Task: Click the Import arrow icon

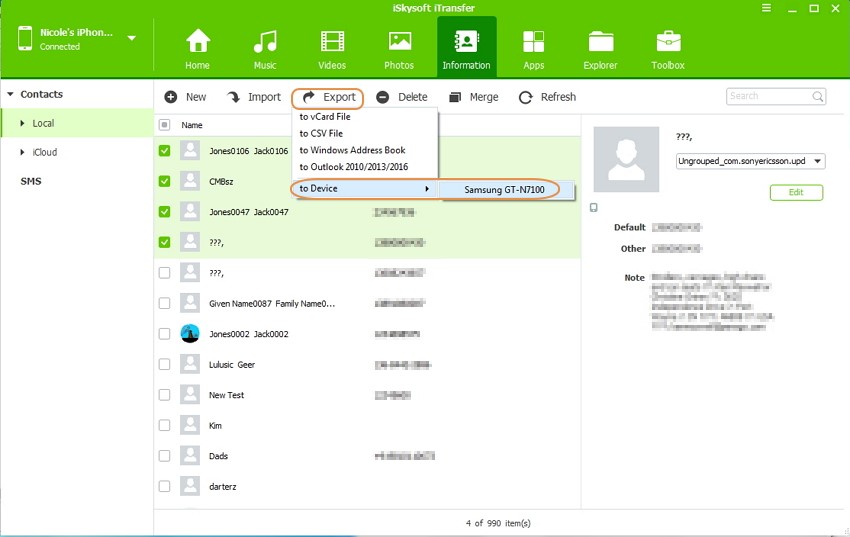Action: pyautogui.click(x=234, y=97)
